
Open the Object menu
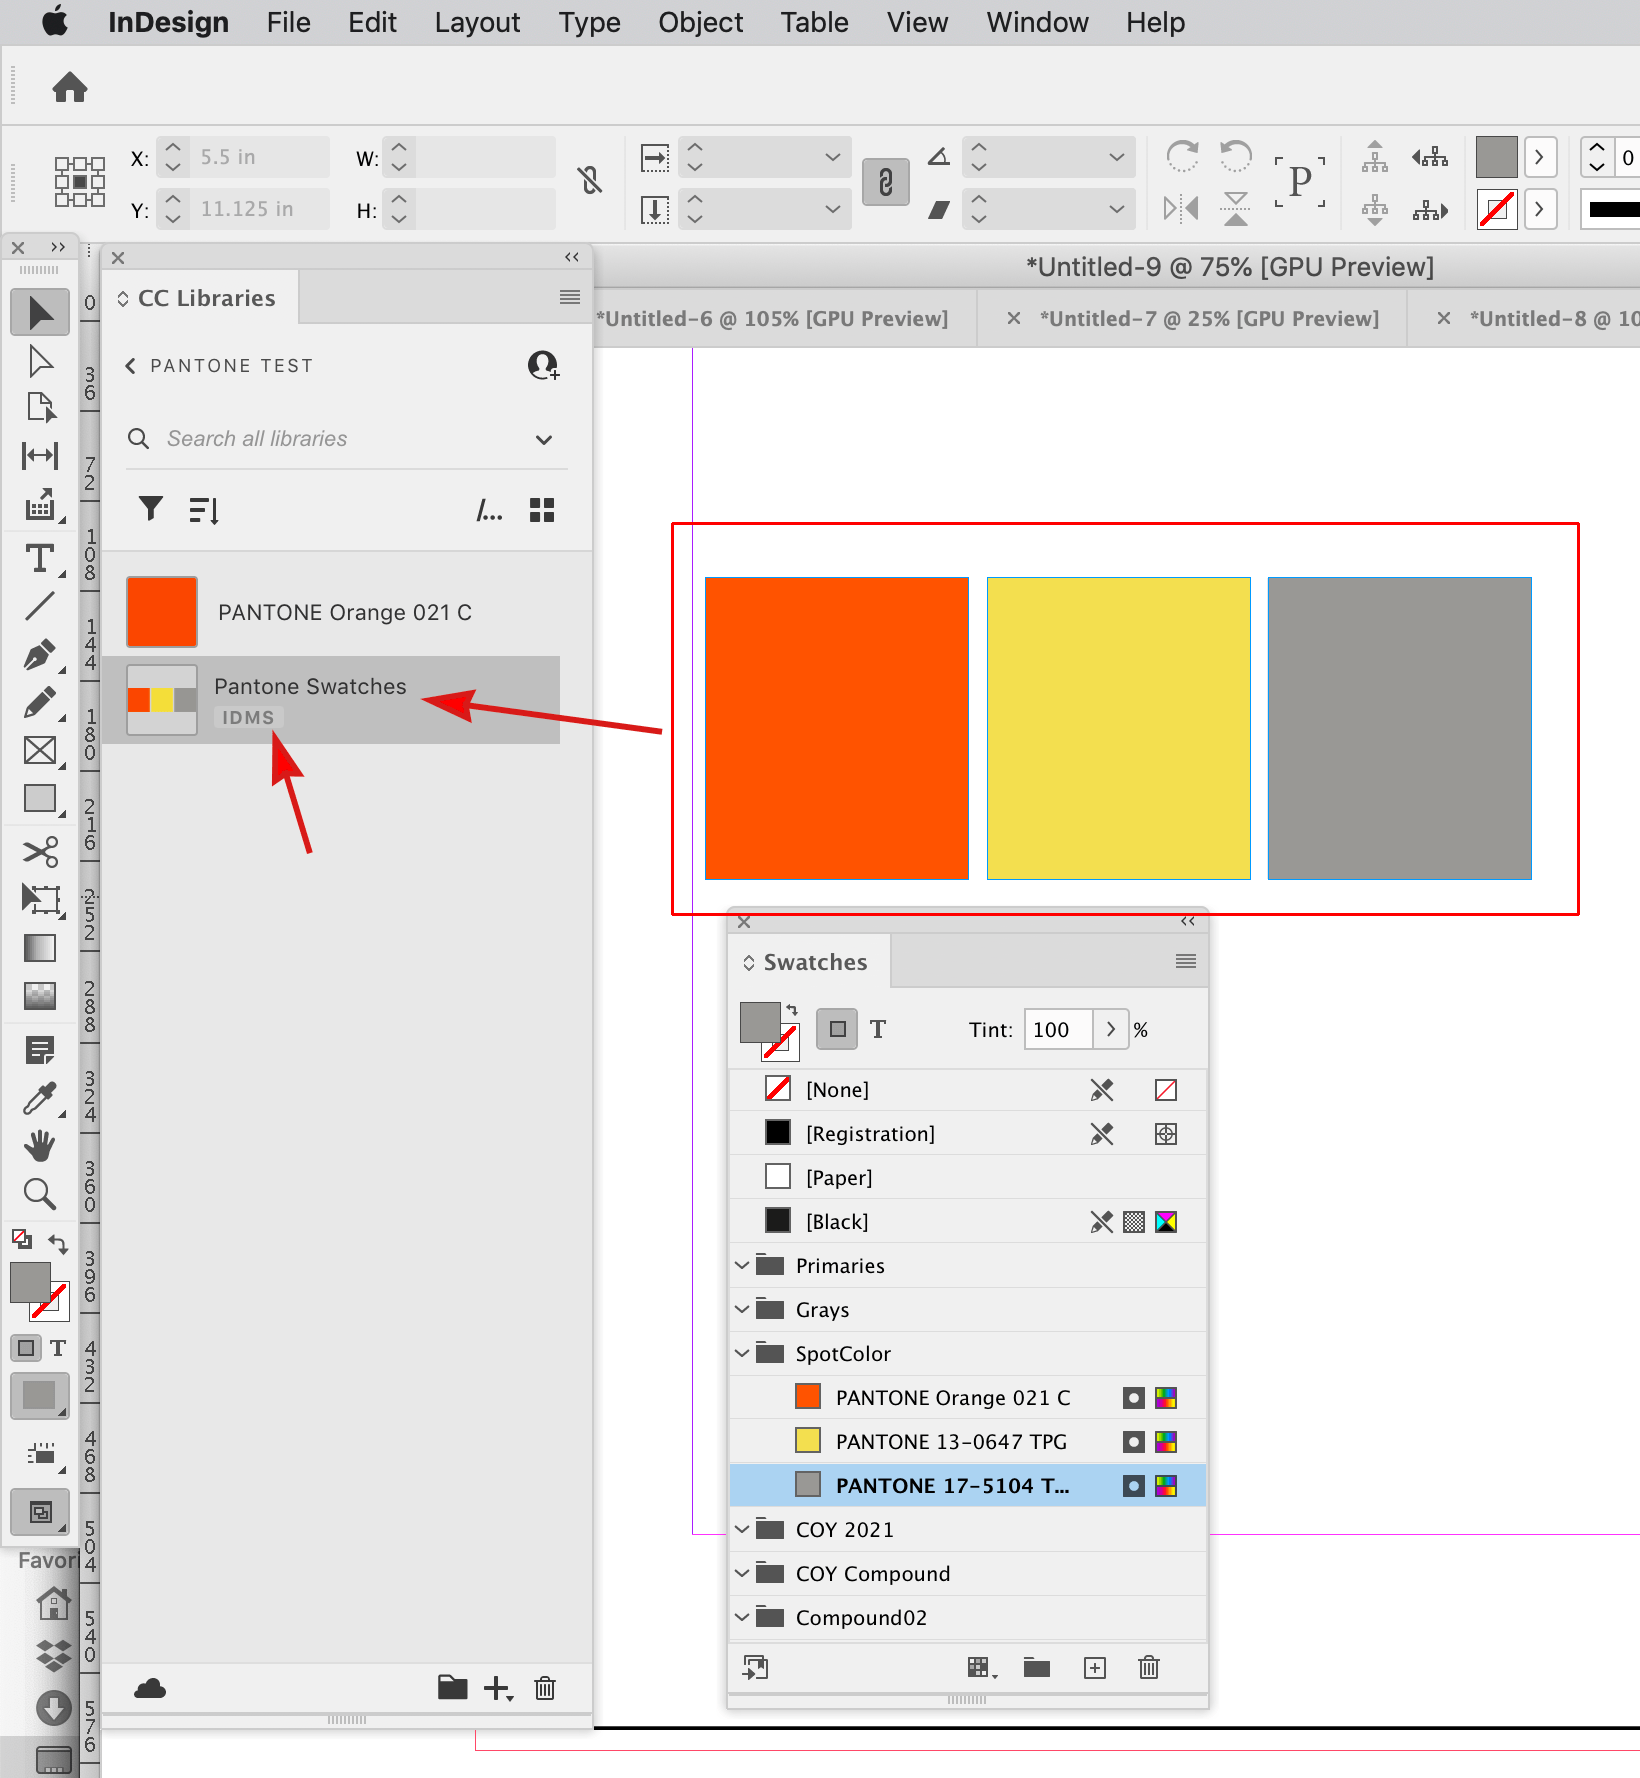pos(700,22)
